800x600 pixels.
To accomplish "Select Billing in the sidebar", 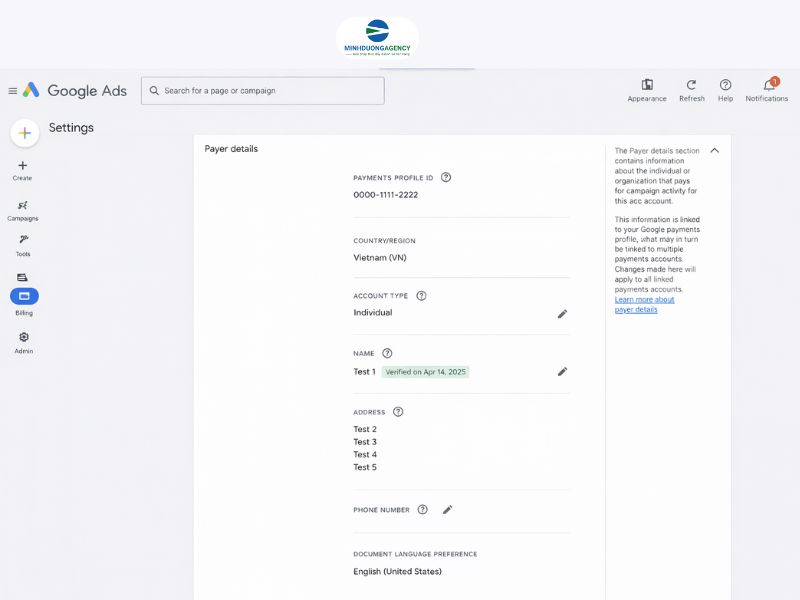I will (24, 296).
